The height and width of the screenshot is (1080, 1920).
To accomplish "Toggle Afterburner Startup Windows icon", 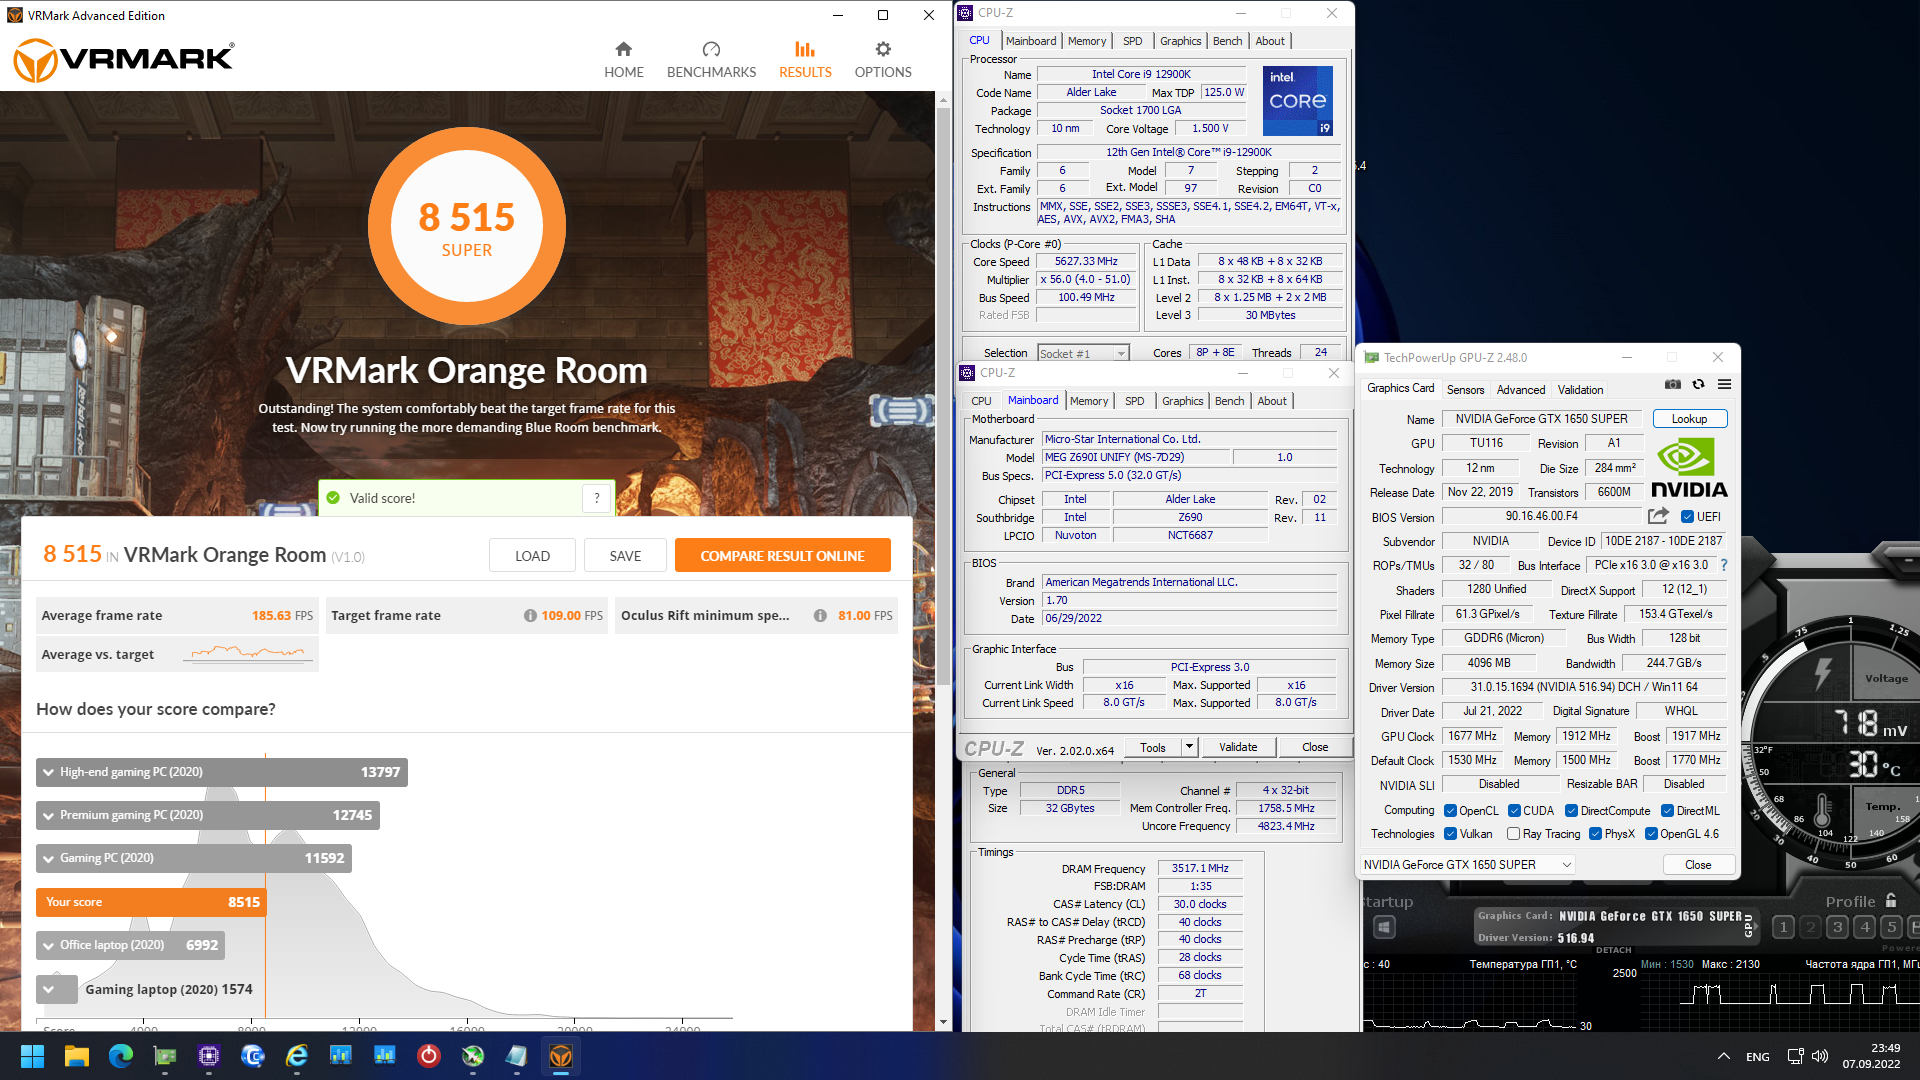I will point(1384,928).
